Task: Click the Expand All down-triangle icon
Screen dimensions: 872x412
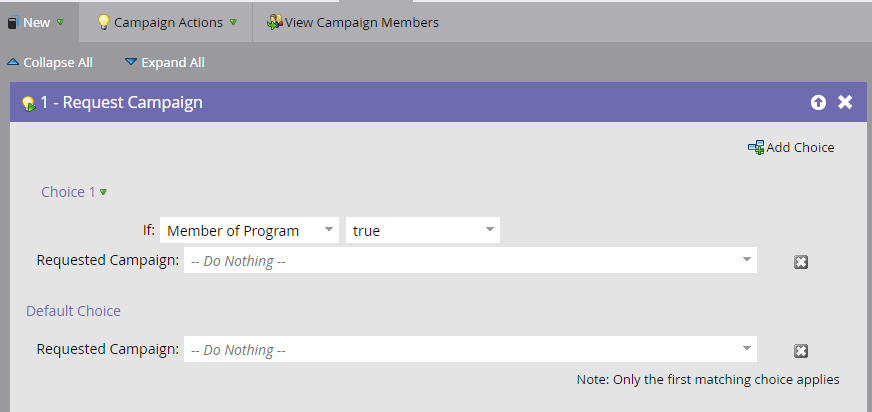Action: tap(131, 62)
